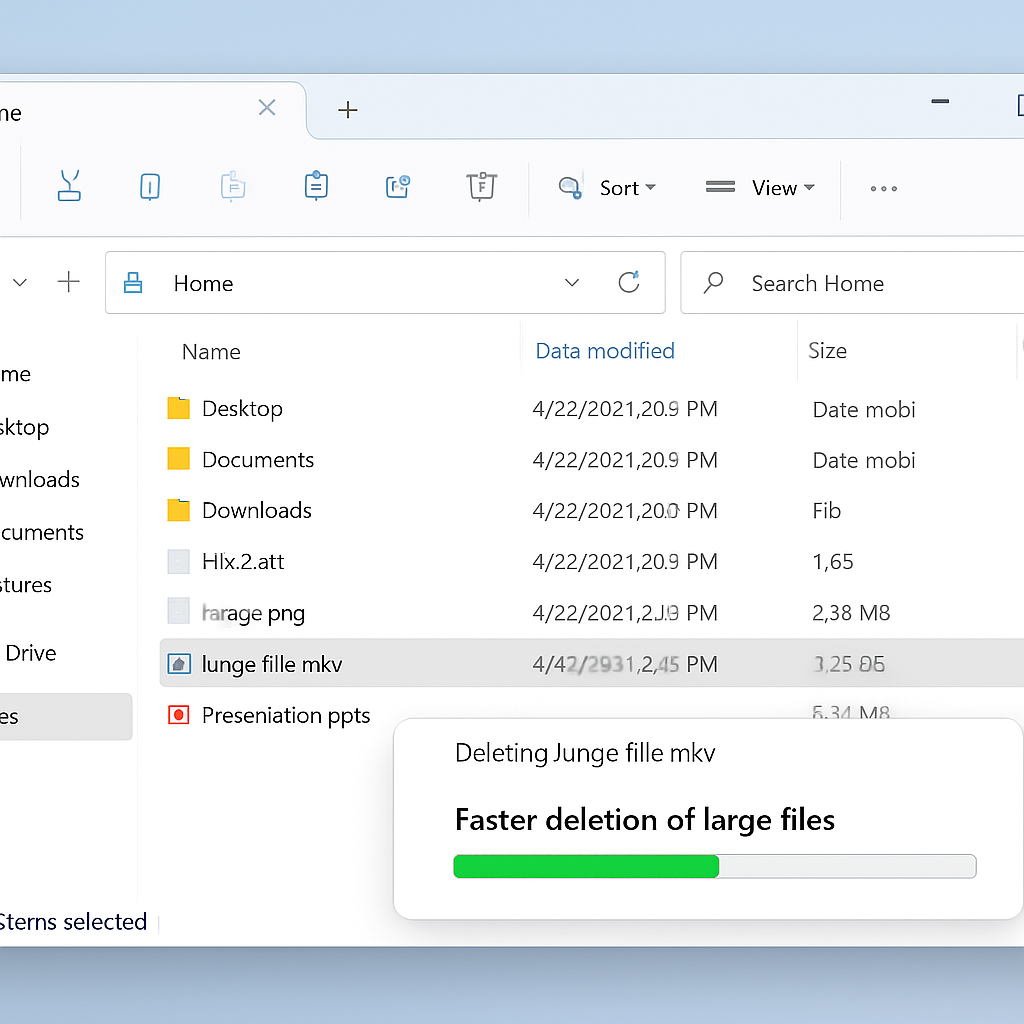Click the lunge fille mkv video icon
1024x1024 pixels.
tap(179, 664)
